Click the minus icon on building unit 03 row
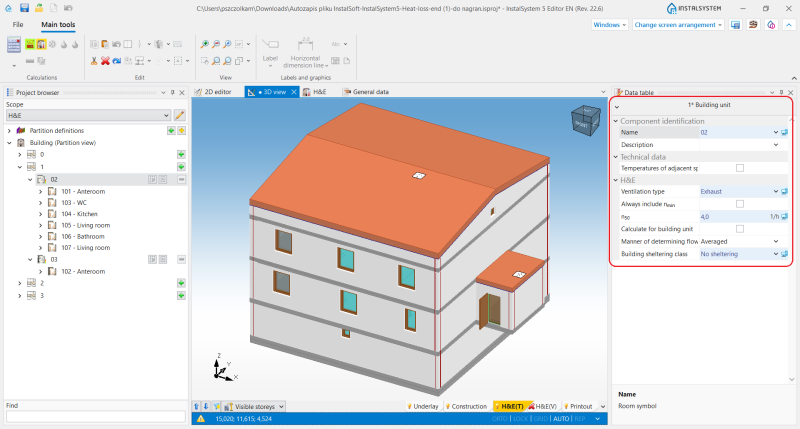Screen dimensions: 800x429 [x=181, y=260]
